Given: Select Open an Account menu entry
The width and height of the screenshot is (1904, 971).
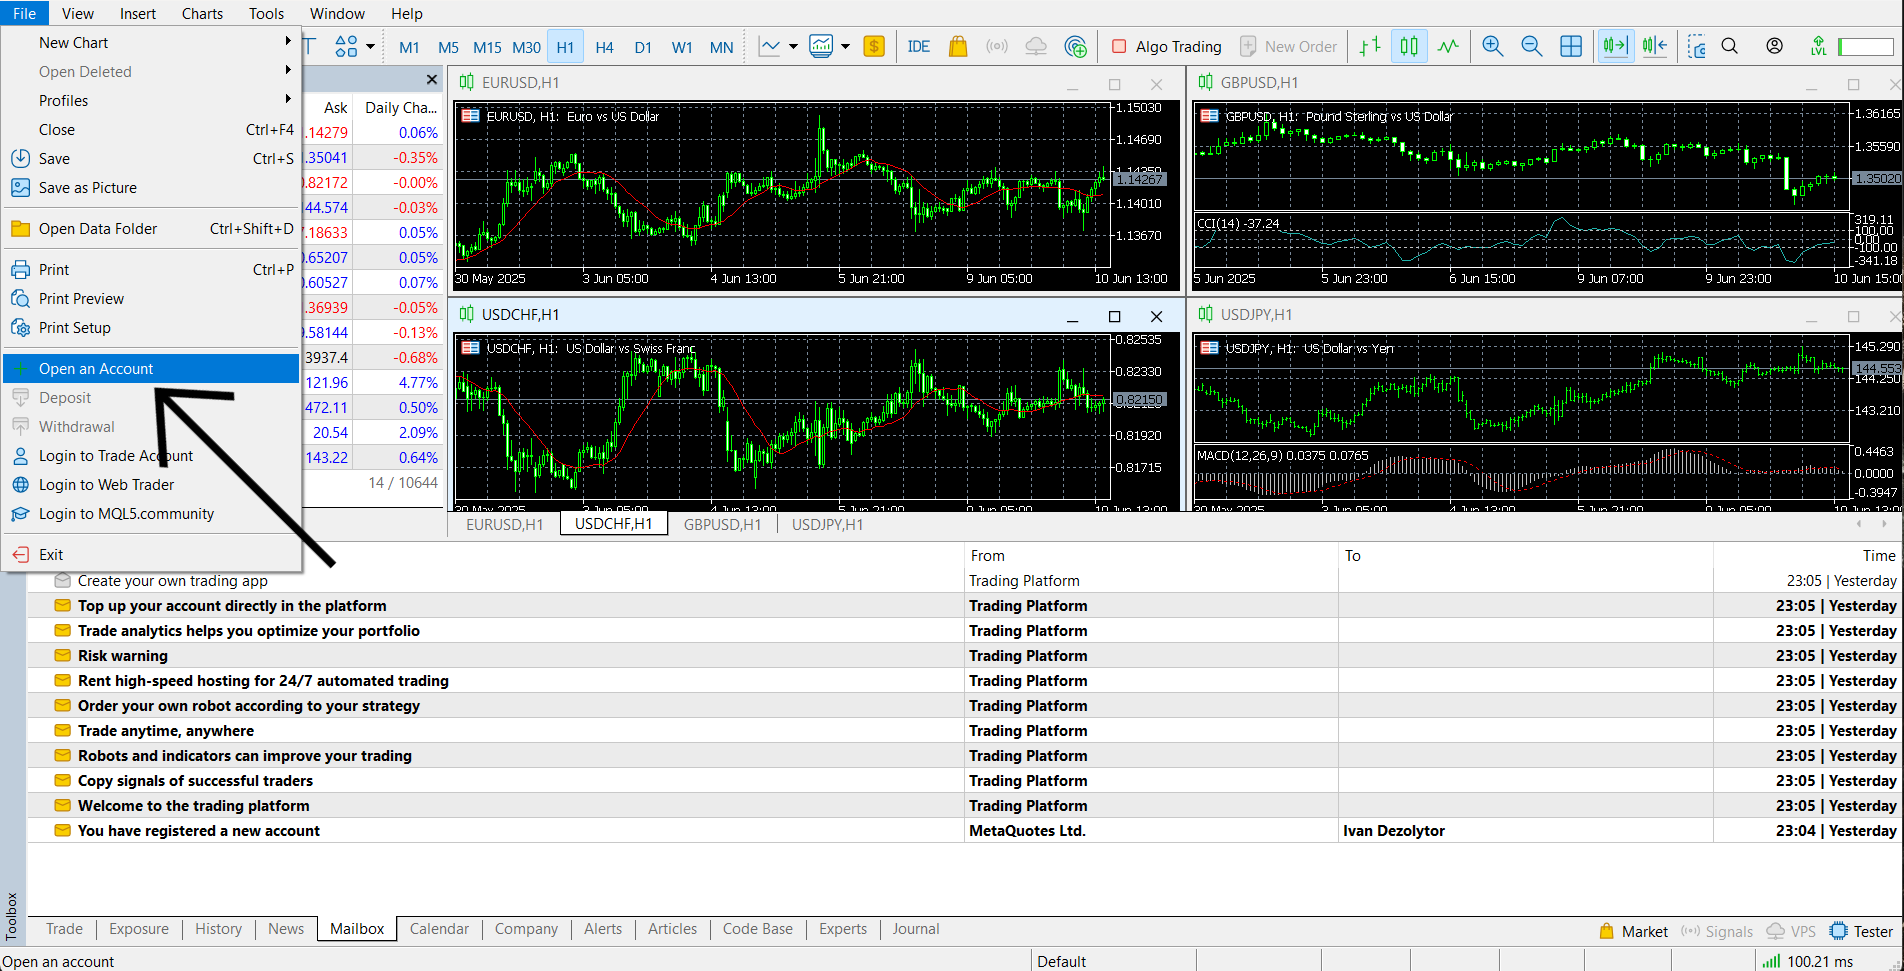Looking at the screenshot, I should point(96,369).
